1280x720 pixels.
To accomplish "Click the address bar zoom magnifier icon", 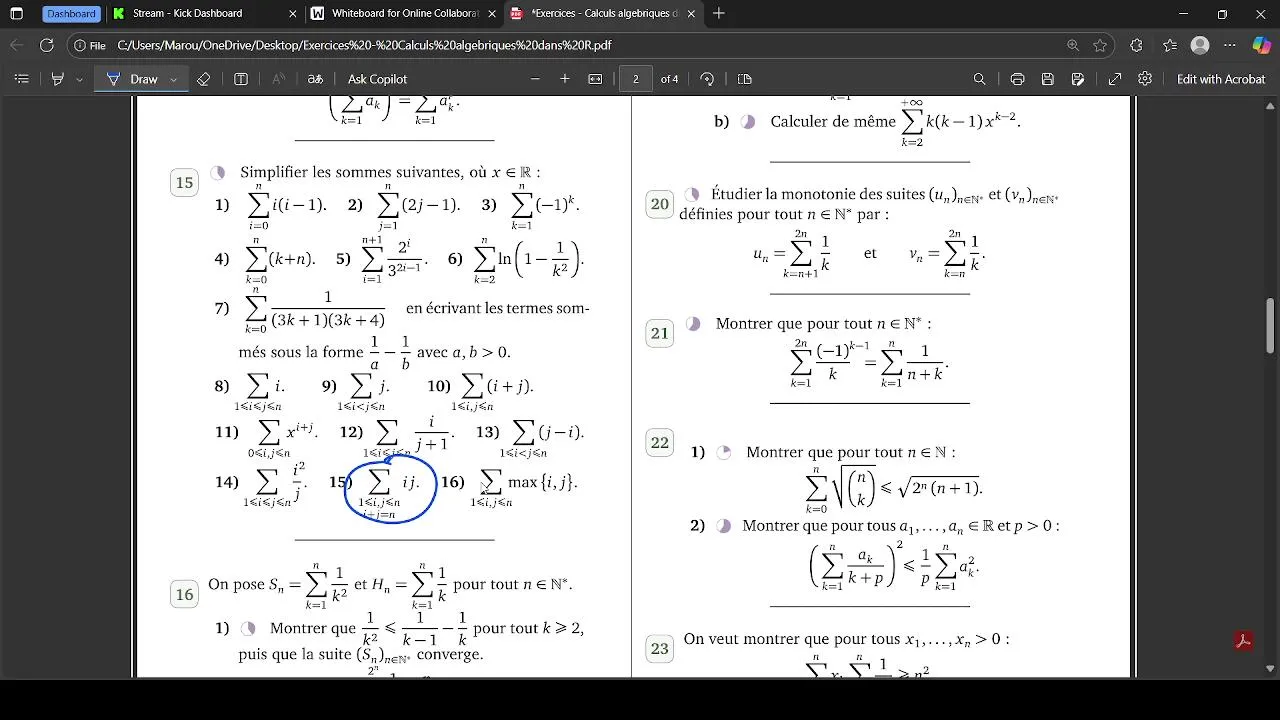I will [1073, 45].
